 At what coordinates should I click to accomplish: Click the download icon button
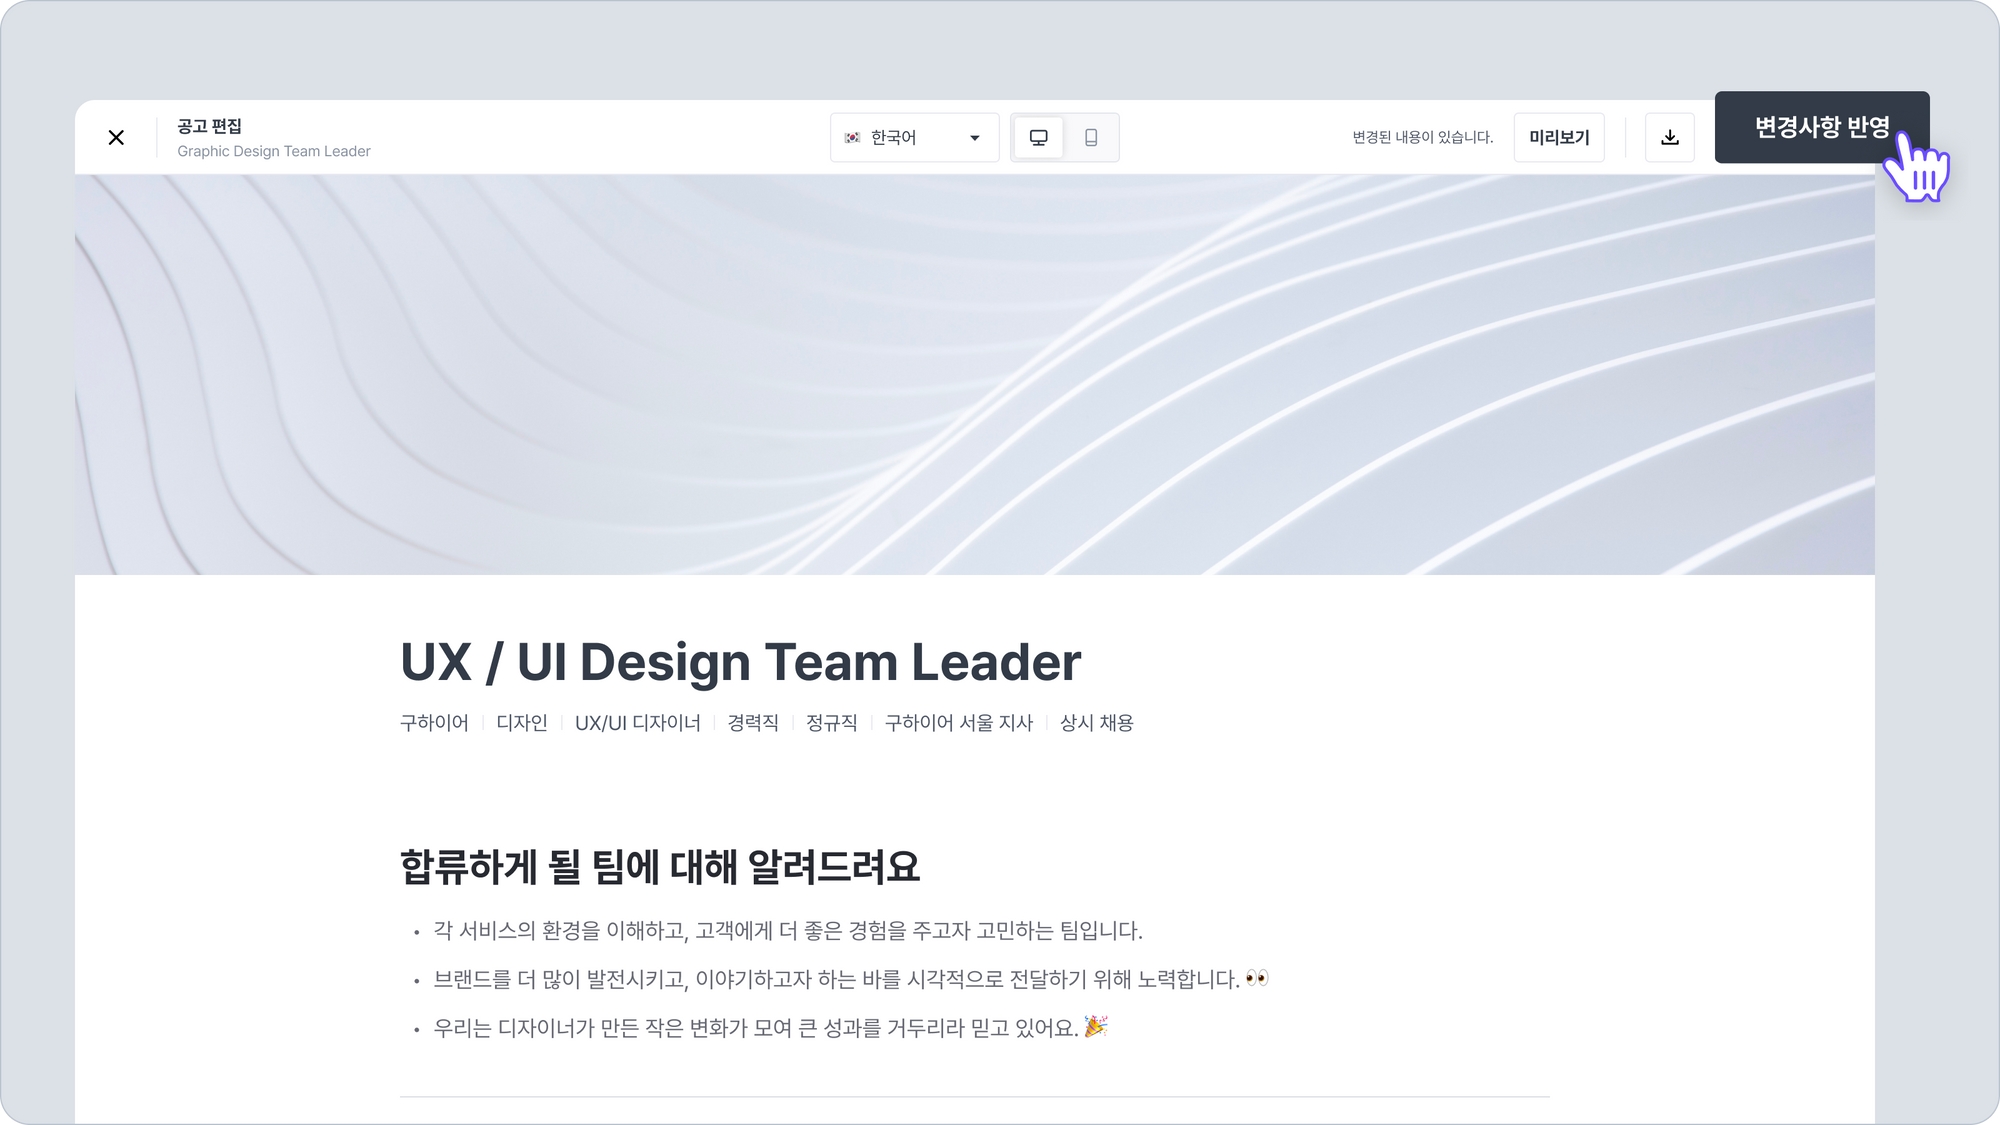point(1669,138)
